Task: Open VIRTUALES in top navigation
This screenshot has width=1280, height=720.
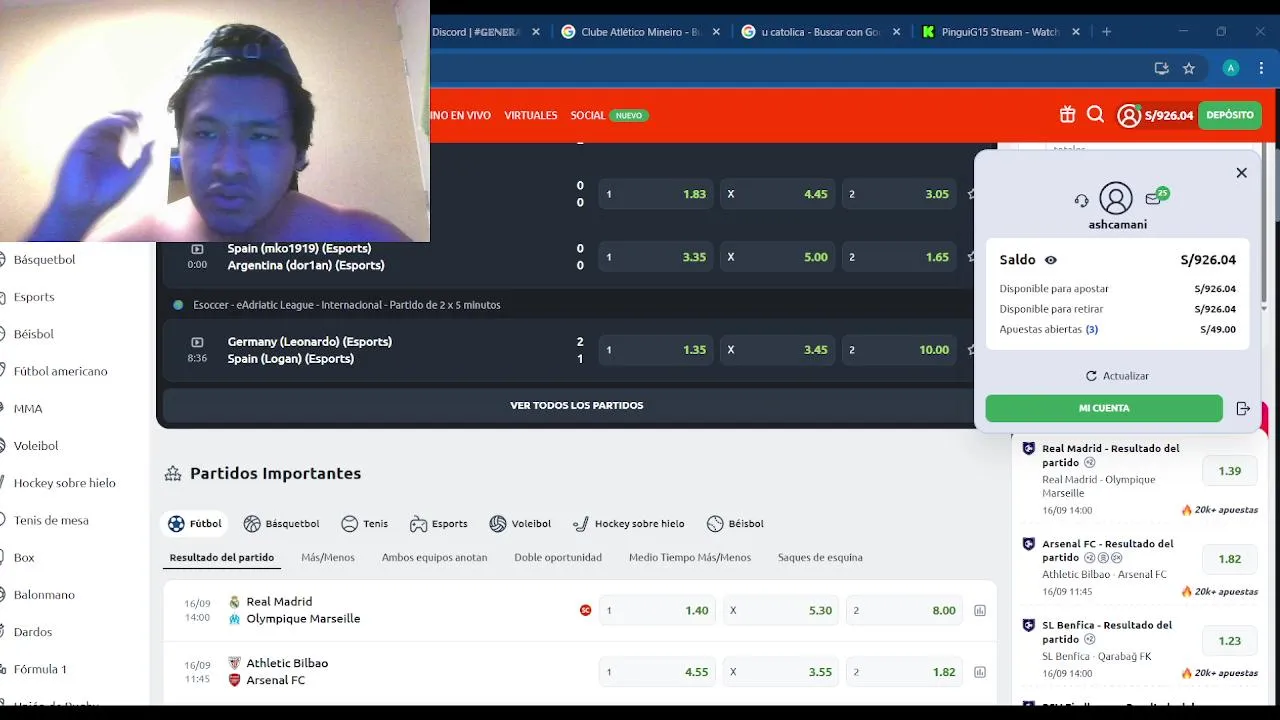Action: pyautogui.click(x=530, y=115)
